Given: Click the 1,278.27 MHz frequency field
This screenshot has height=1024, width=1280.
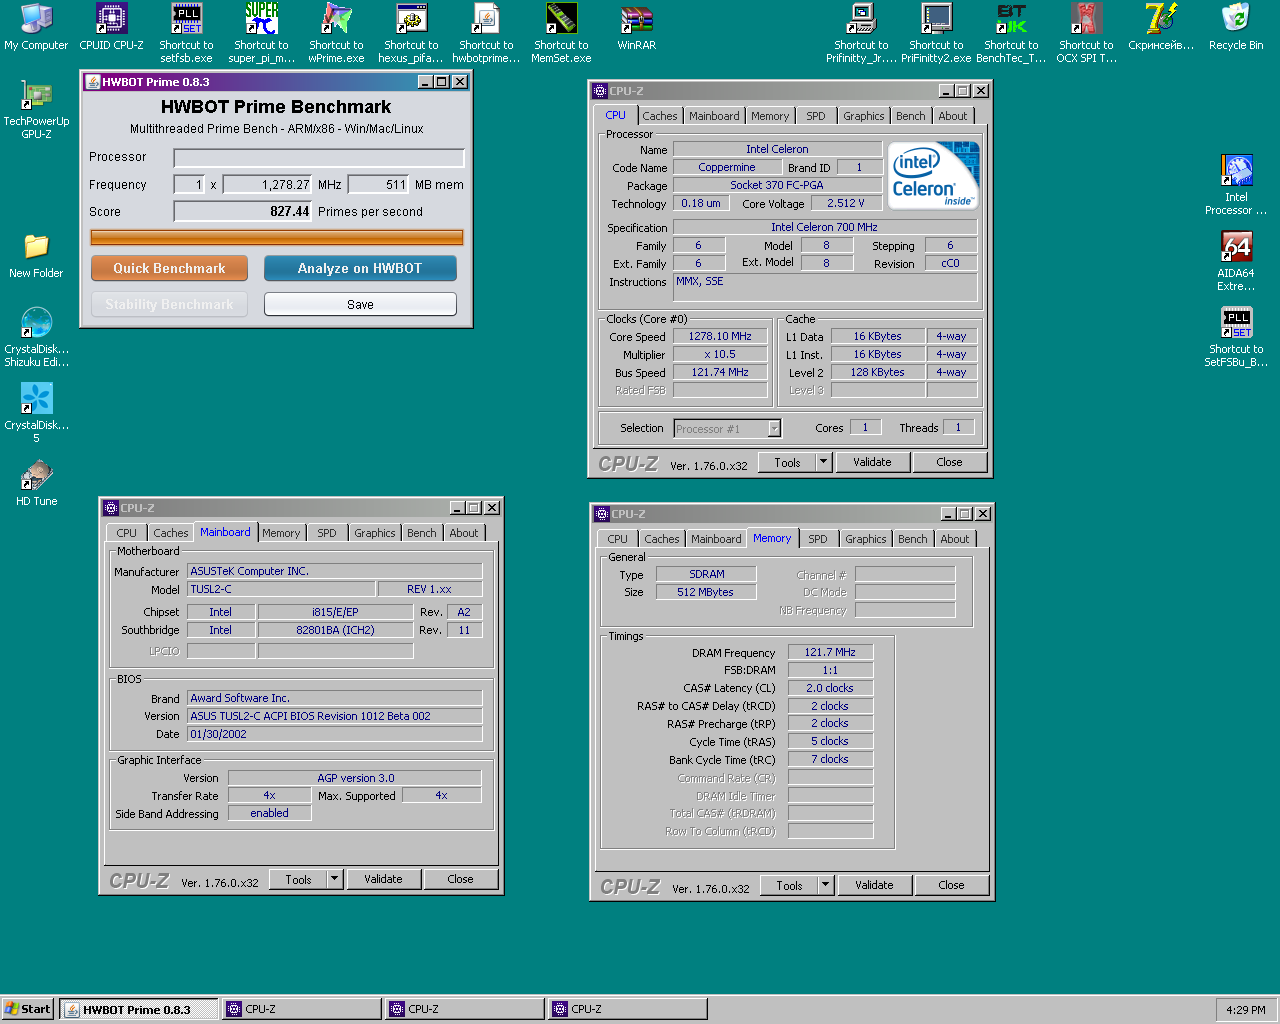Looking at the screenshot, I should pos(267,185).
